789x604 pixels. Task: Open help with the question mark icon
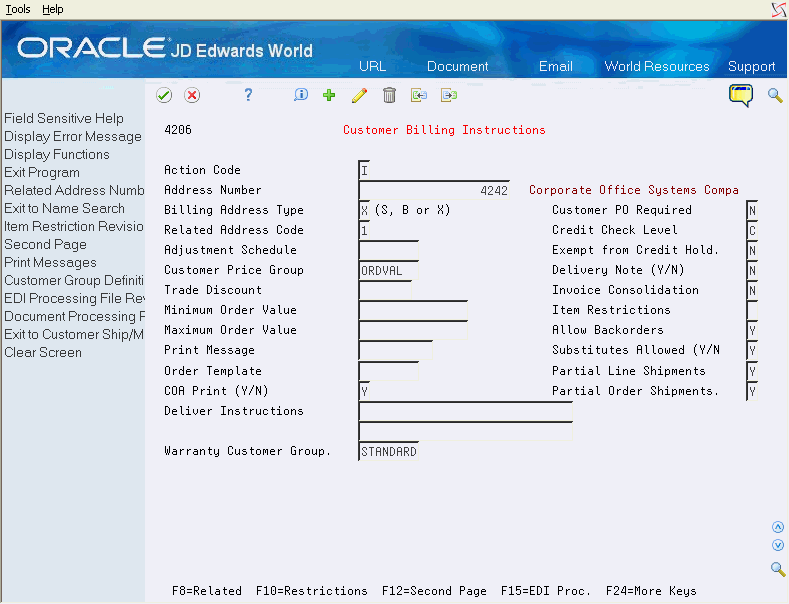tap(248, 95)
